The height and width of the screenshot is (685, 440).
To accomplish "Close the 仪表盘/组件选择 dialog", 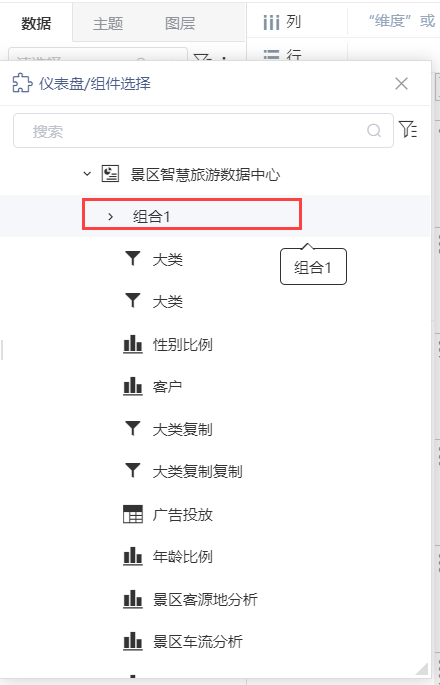I will pos(401,83).
